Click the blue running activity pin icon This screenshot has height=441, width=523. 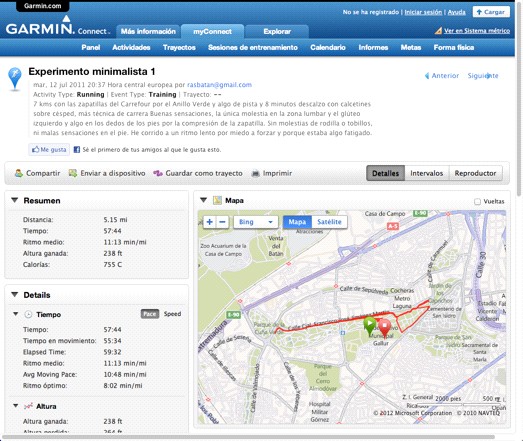point(15,79)
